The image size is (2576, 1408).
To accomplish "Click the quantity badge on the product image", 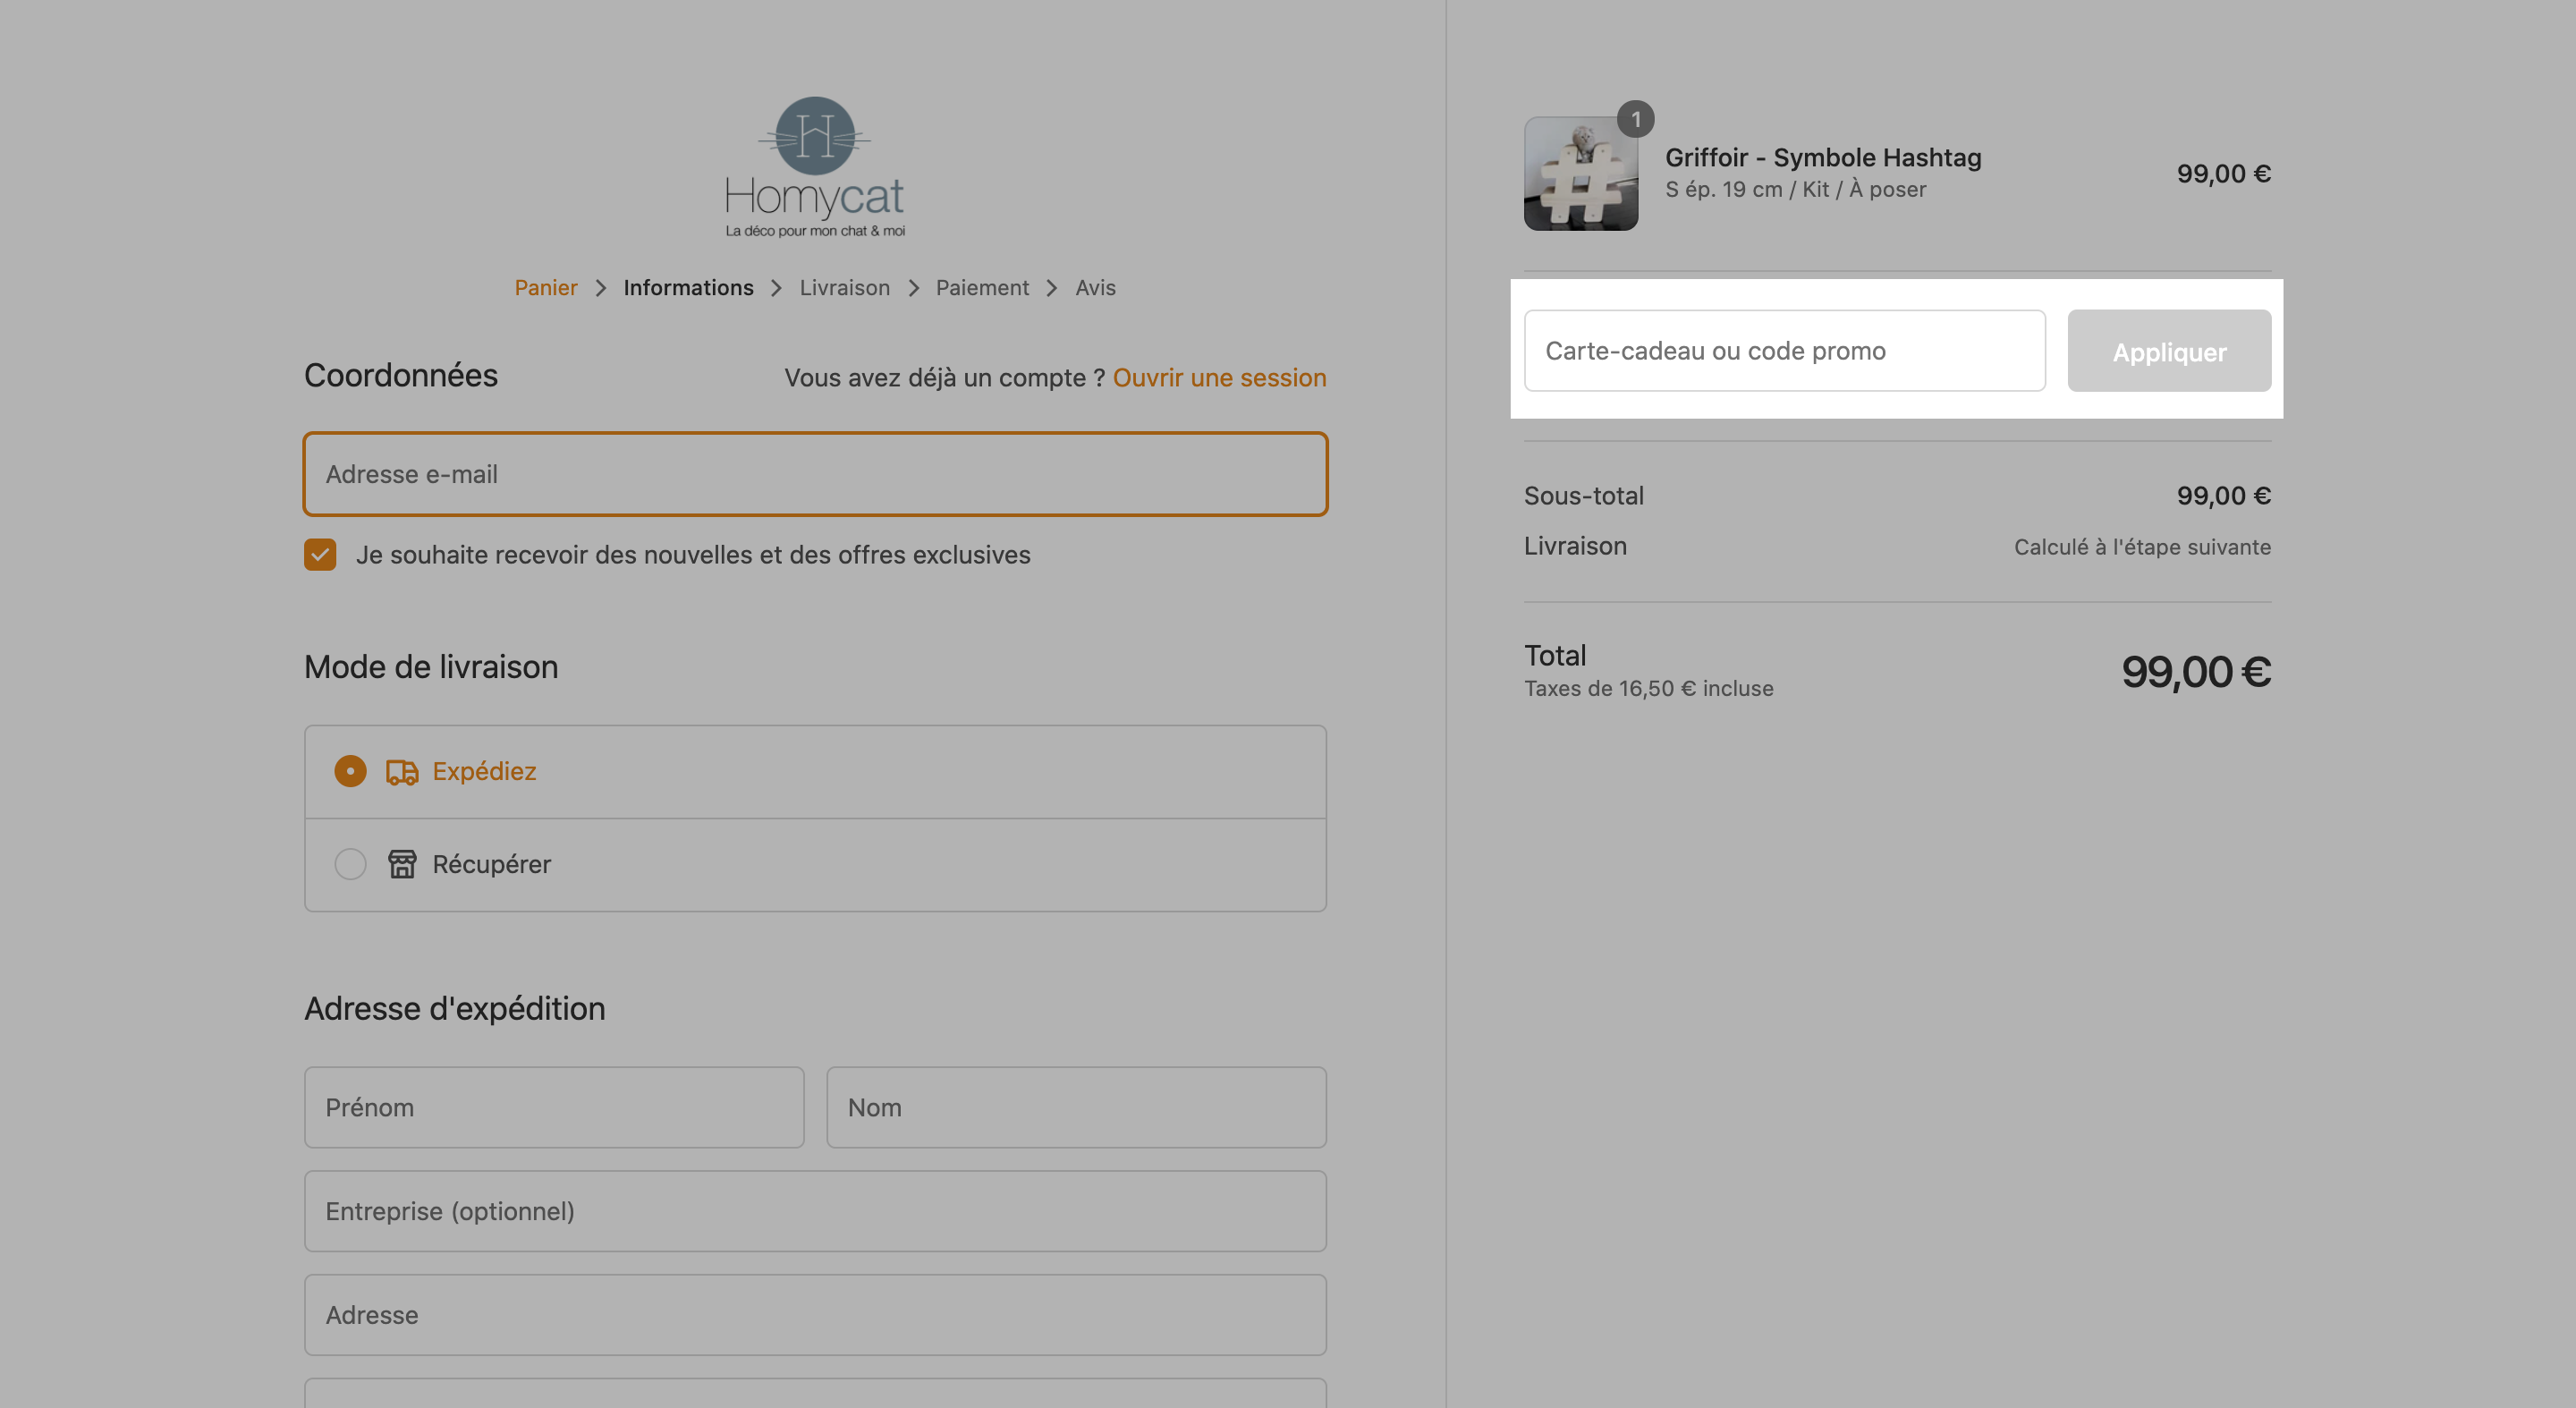I will coord(1636,119).
